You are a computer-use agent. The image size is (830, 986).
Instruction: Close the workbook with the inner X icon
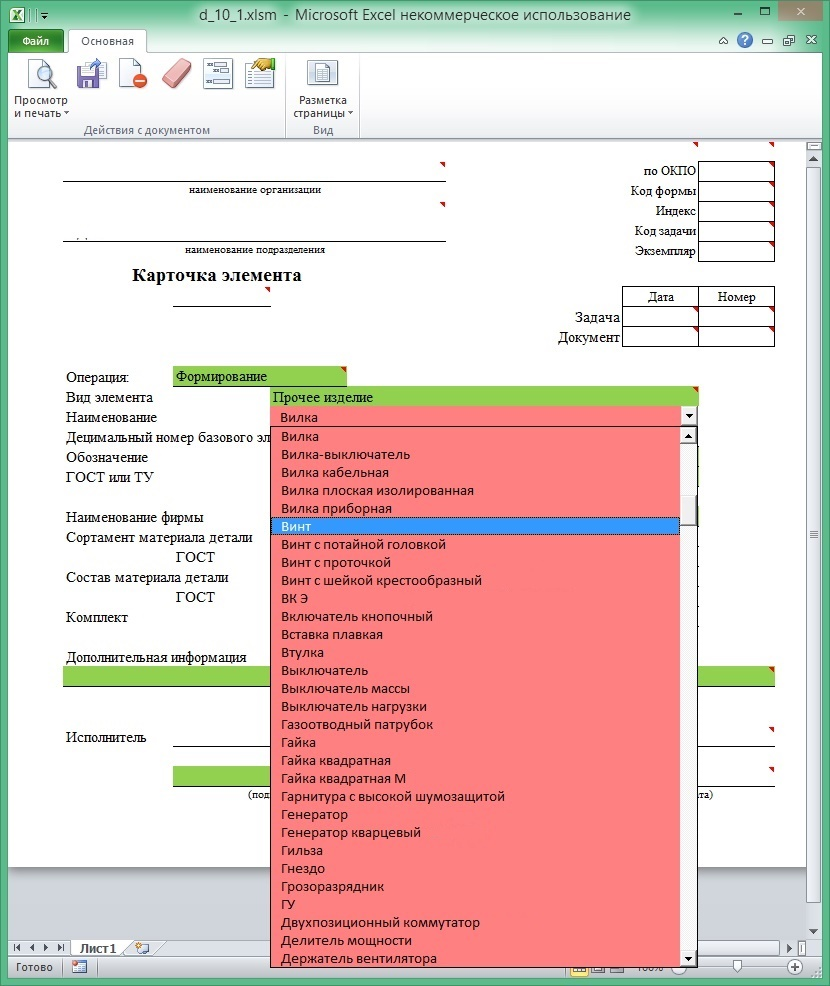[x=811, y=40]
